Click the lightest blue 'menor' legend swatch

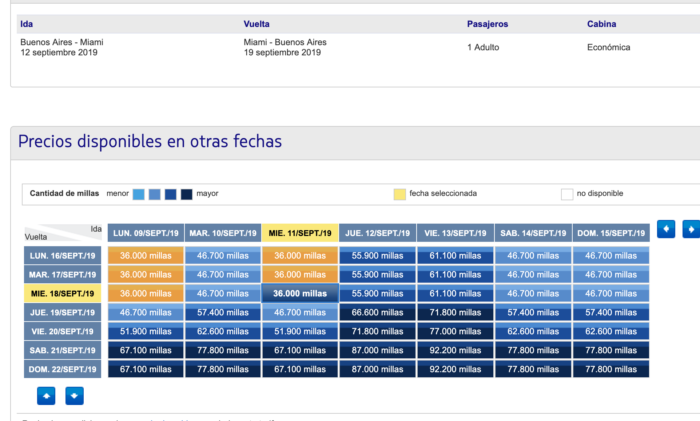pyautogui.click(x=139, y=194)
